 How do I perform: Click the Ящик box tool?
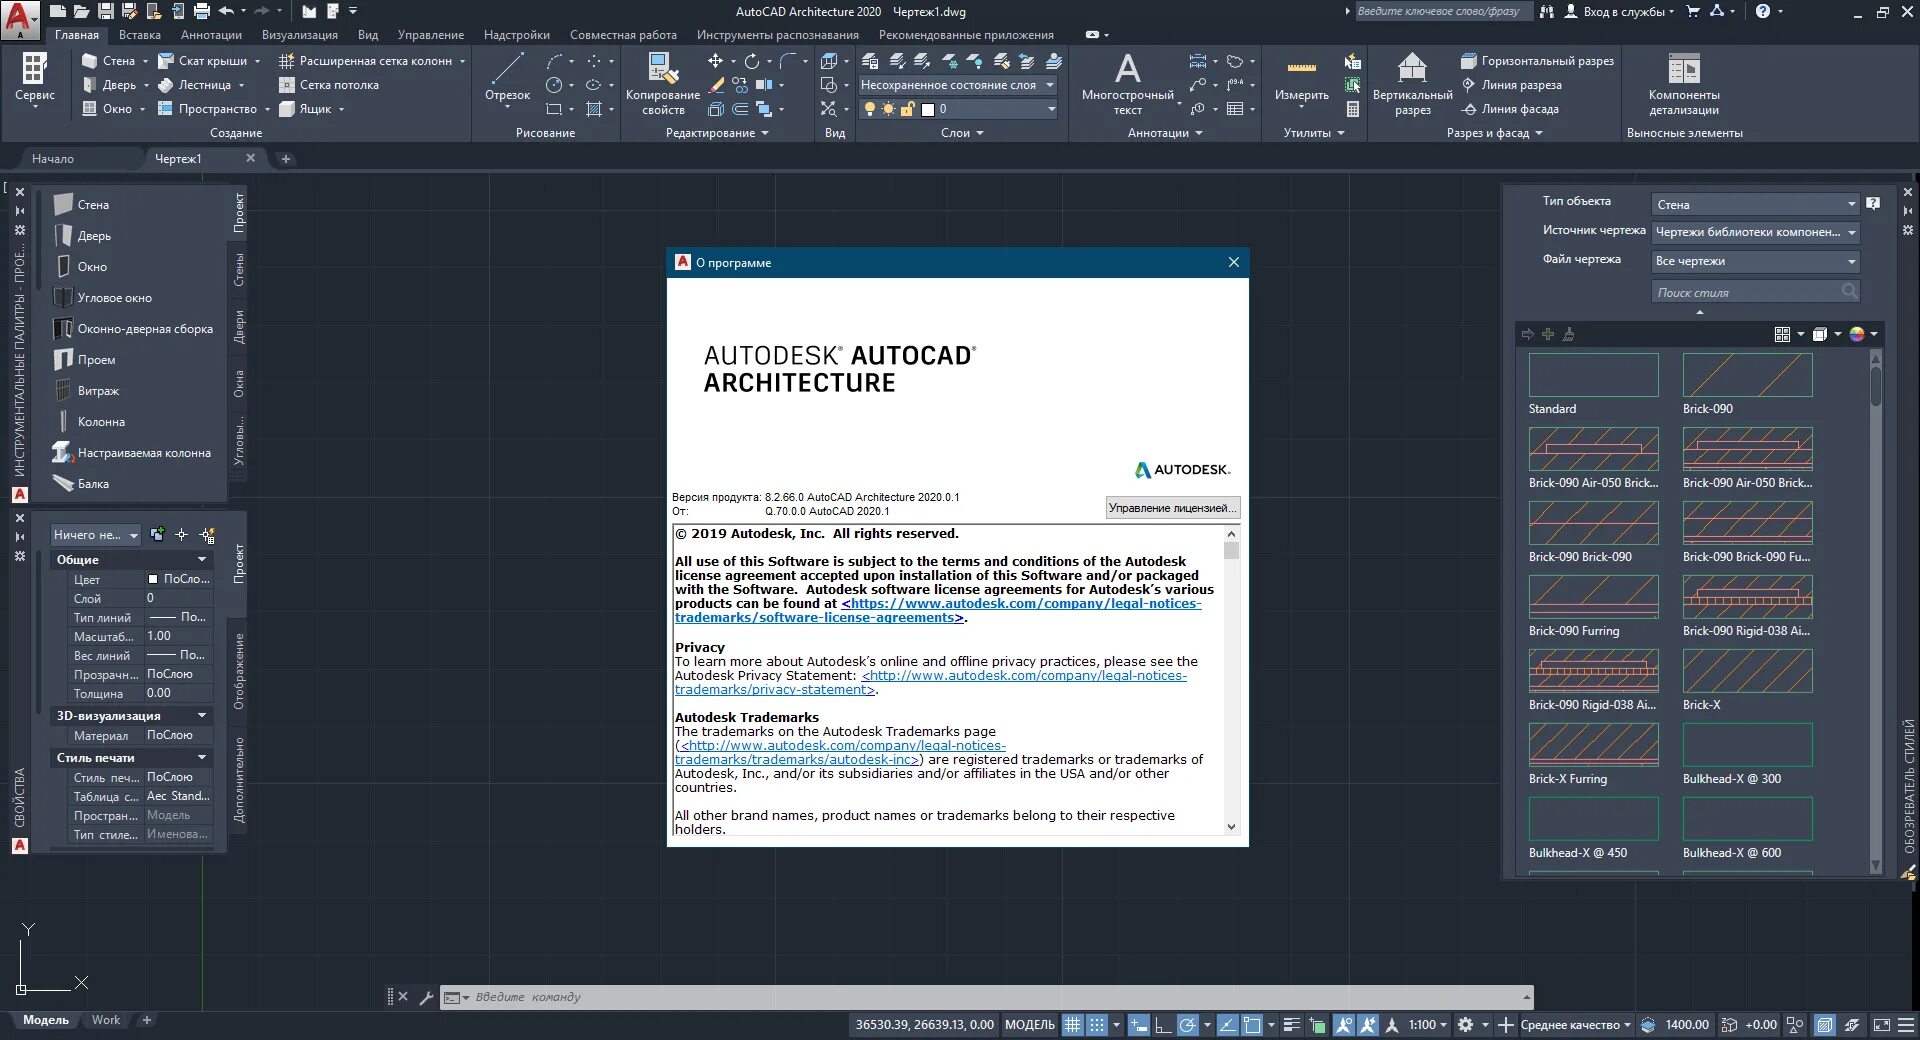(x=305, y=109)
